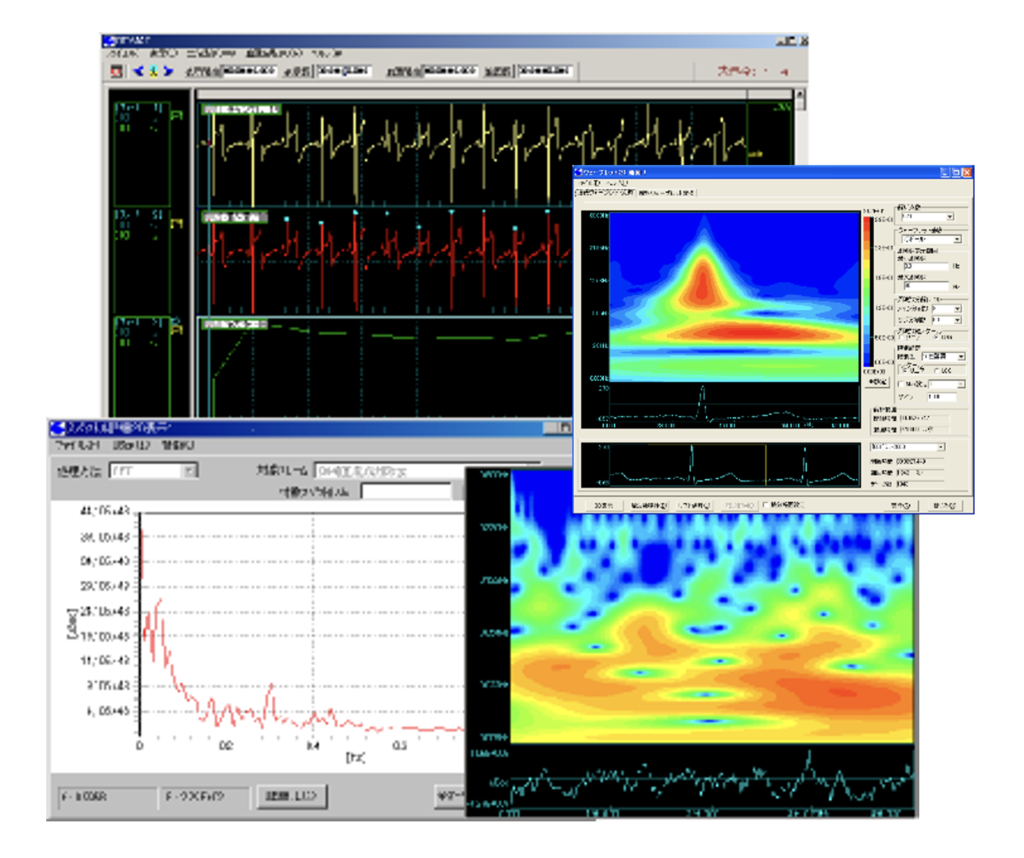The height and width of the screenshot is (858, 1024).
Task: Click the empty input field in the spectrum window
Action: [x=406, y=491]
